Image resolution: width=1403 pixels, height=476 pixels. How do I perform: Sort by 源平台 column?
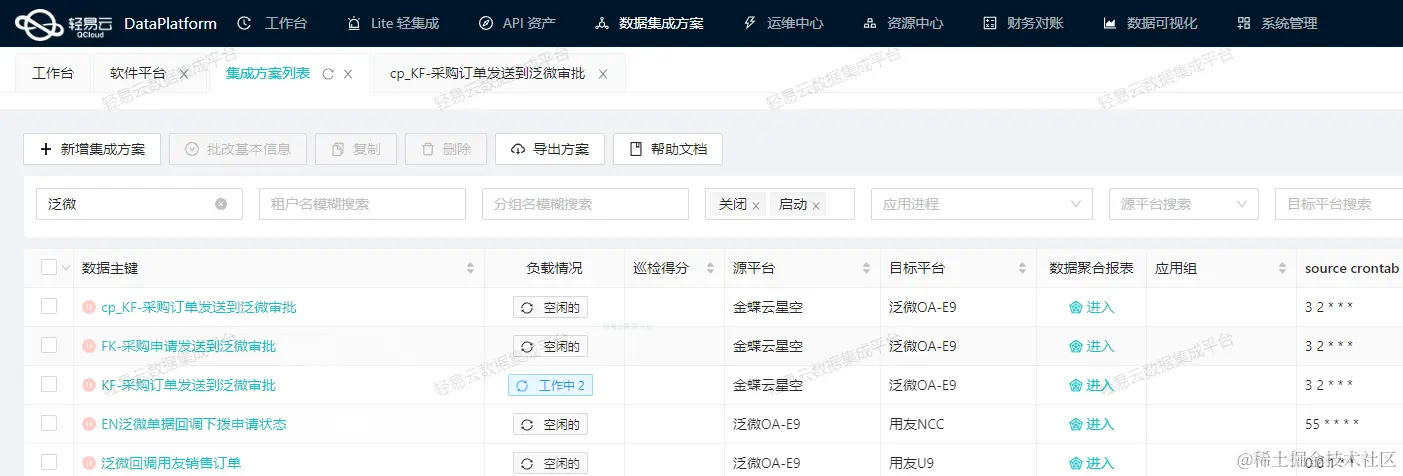[866, 268]
